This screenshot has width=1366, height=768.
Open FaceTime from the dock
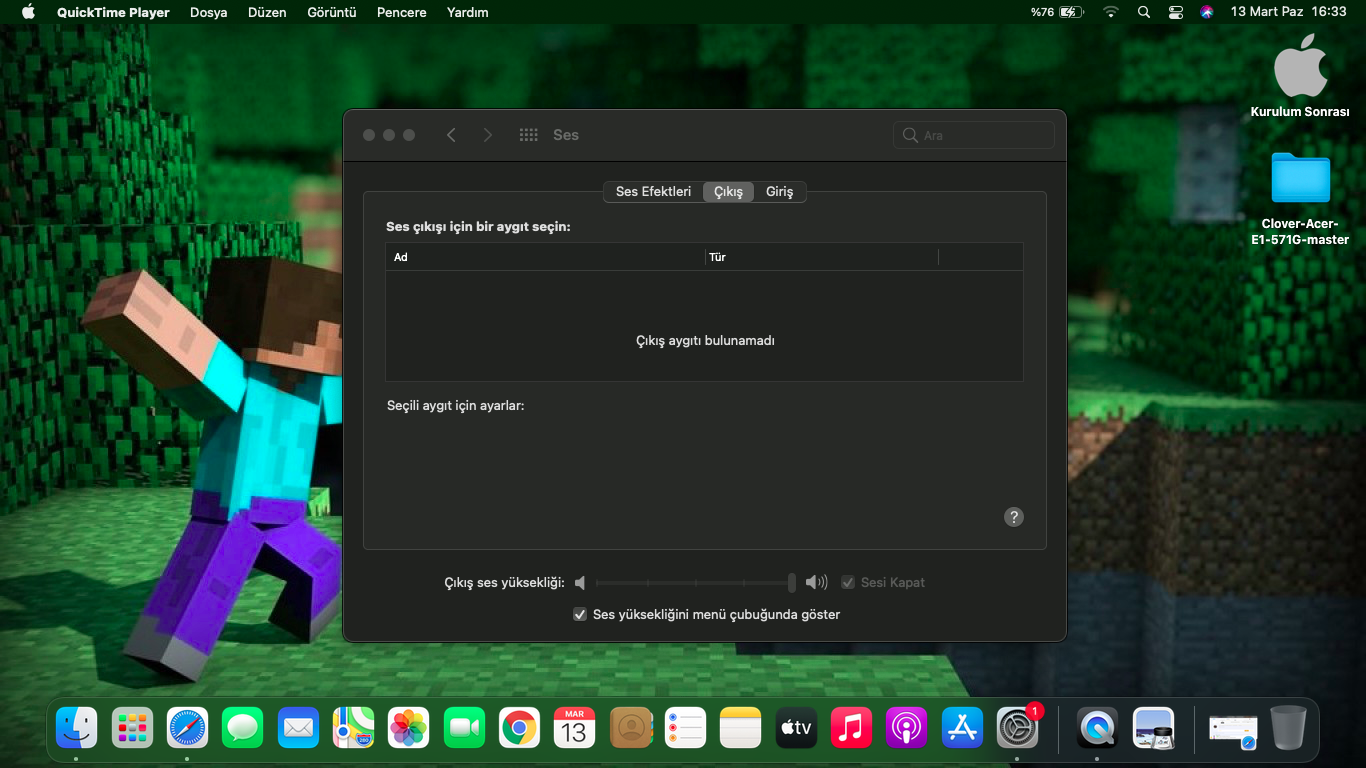464,728
